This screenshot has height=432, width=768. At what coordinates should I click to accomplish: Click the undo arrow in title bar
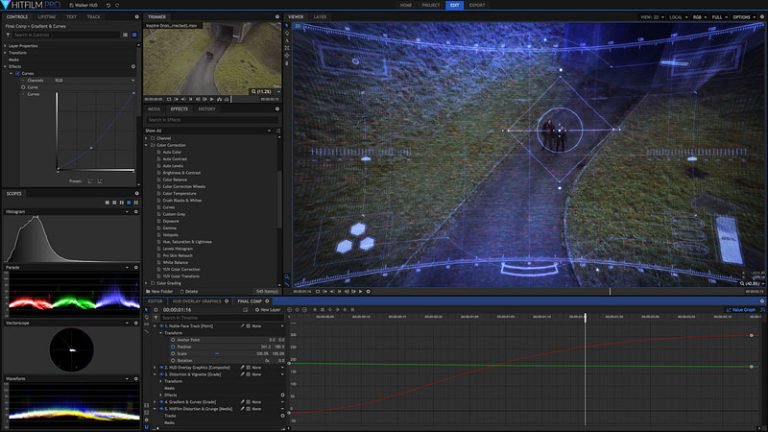point(108,5)
